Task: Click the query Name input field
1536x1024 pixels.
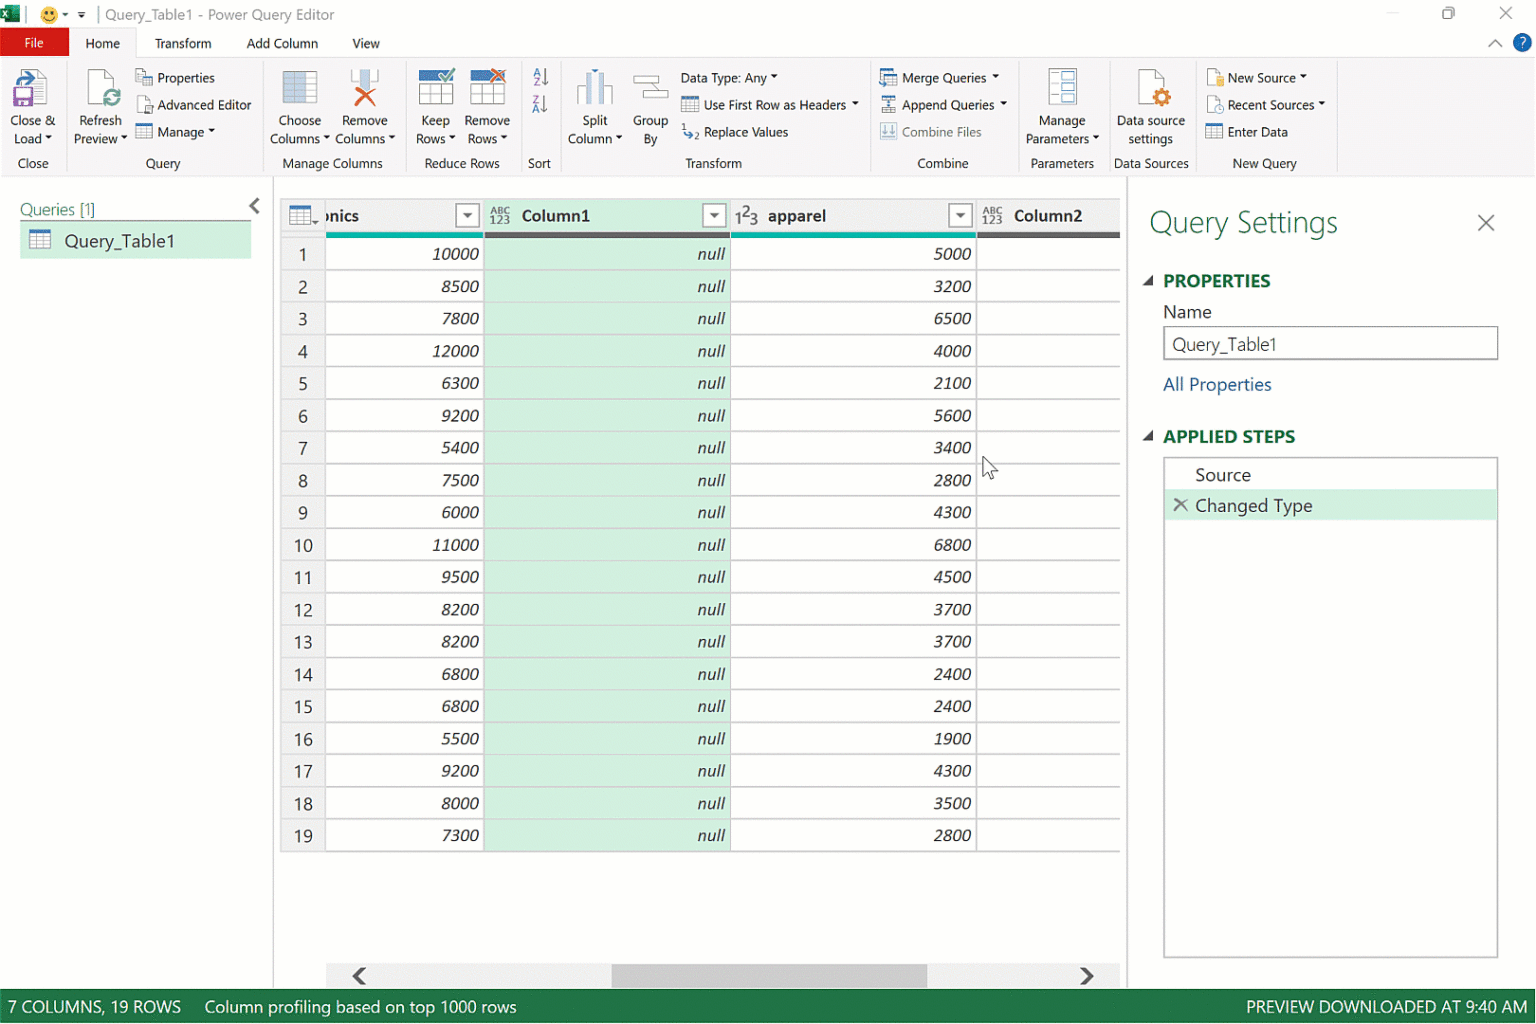Action: [x=1329, y=344]
